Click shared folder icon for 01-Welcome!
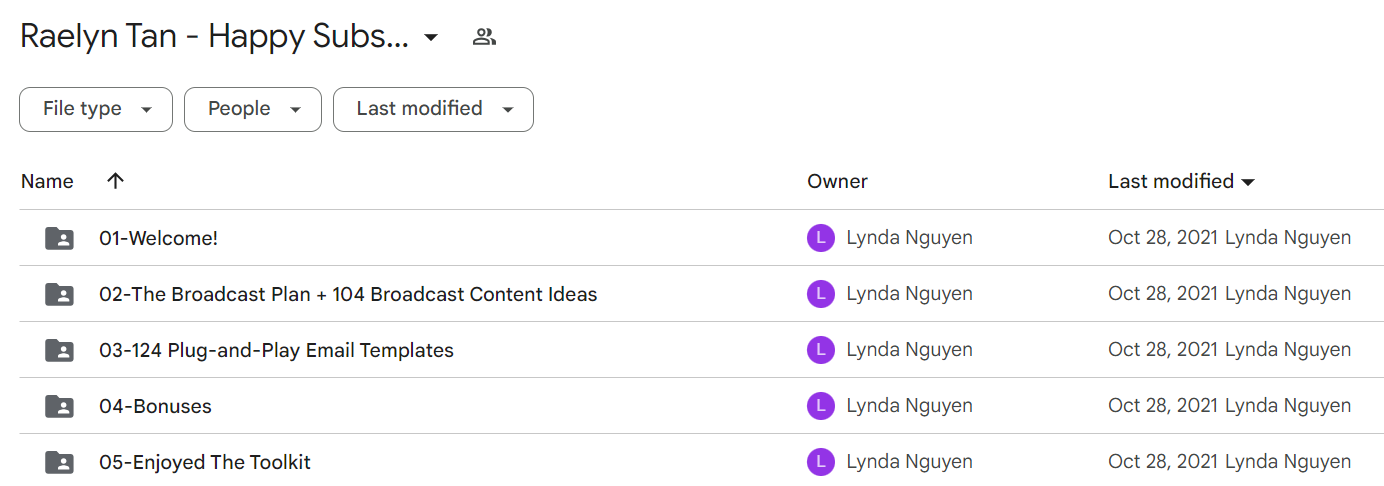This screenshot has width=1384, height=486. pos(60,238)
